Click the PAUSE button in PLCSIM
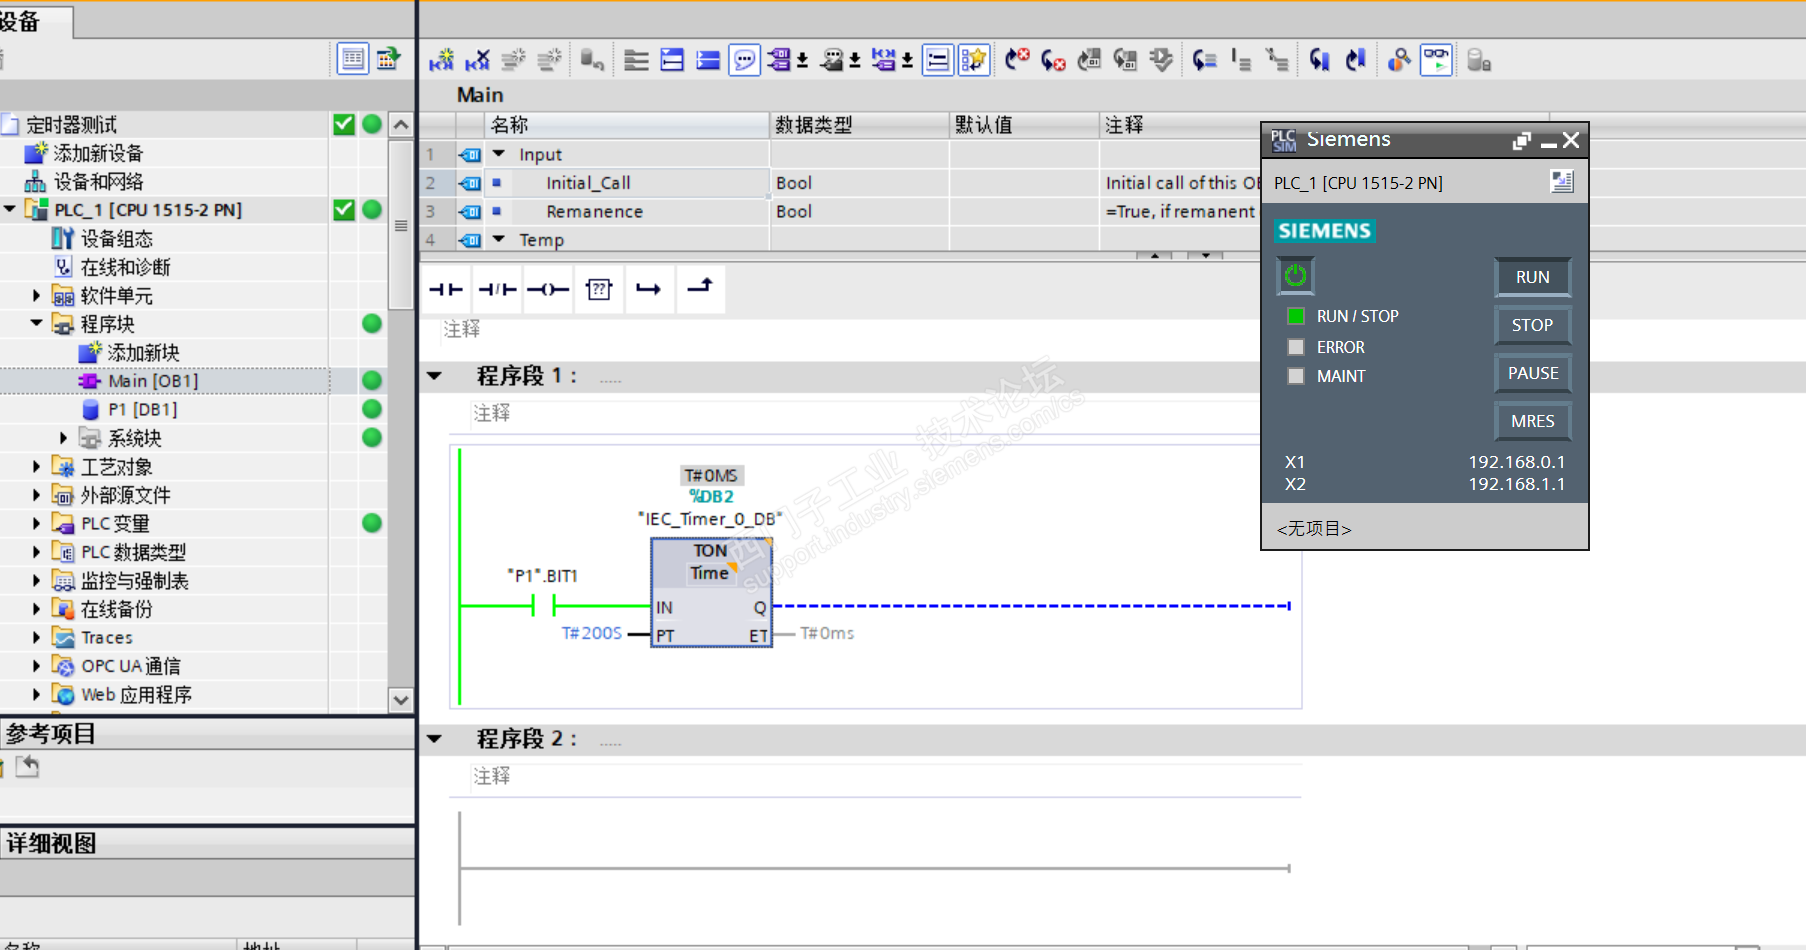Screen dimensions: 1806x950 click(1532, 373)
